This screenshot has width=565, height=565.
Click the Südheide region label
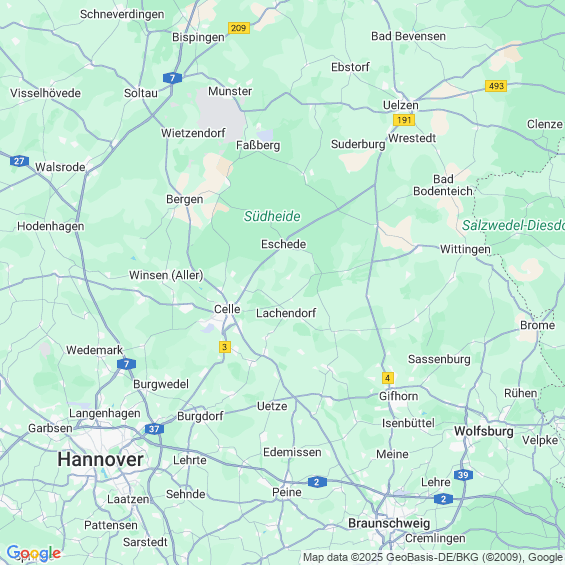pyautogui.click(x=272, y=216)
